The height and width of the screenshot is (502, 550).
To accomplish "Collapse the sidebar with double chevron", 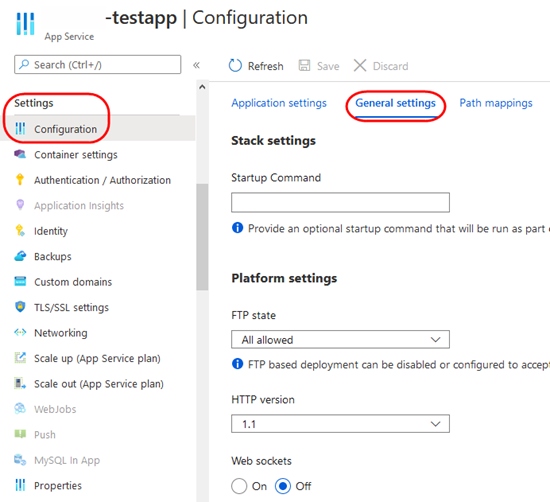I will point(196,65).
